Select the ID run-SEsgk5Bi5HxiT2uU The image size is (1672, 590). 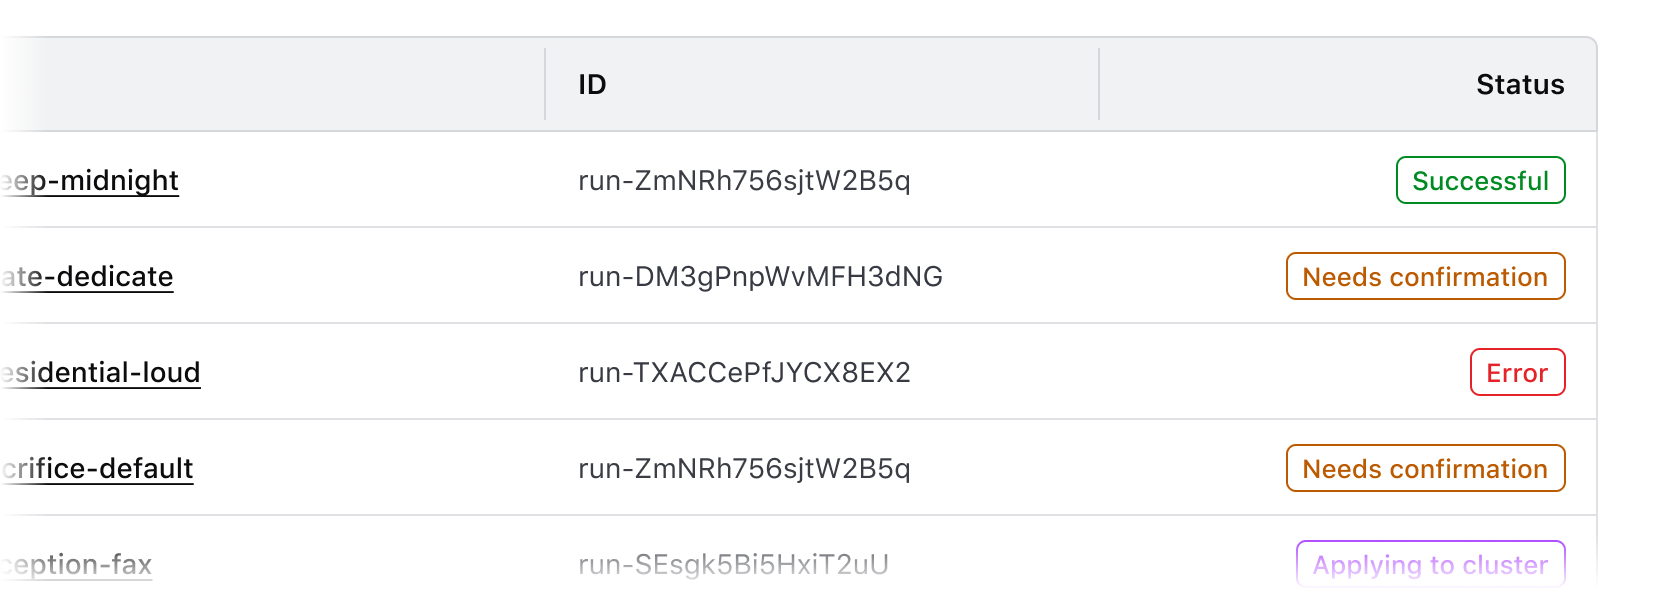[733, 565]
